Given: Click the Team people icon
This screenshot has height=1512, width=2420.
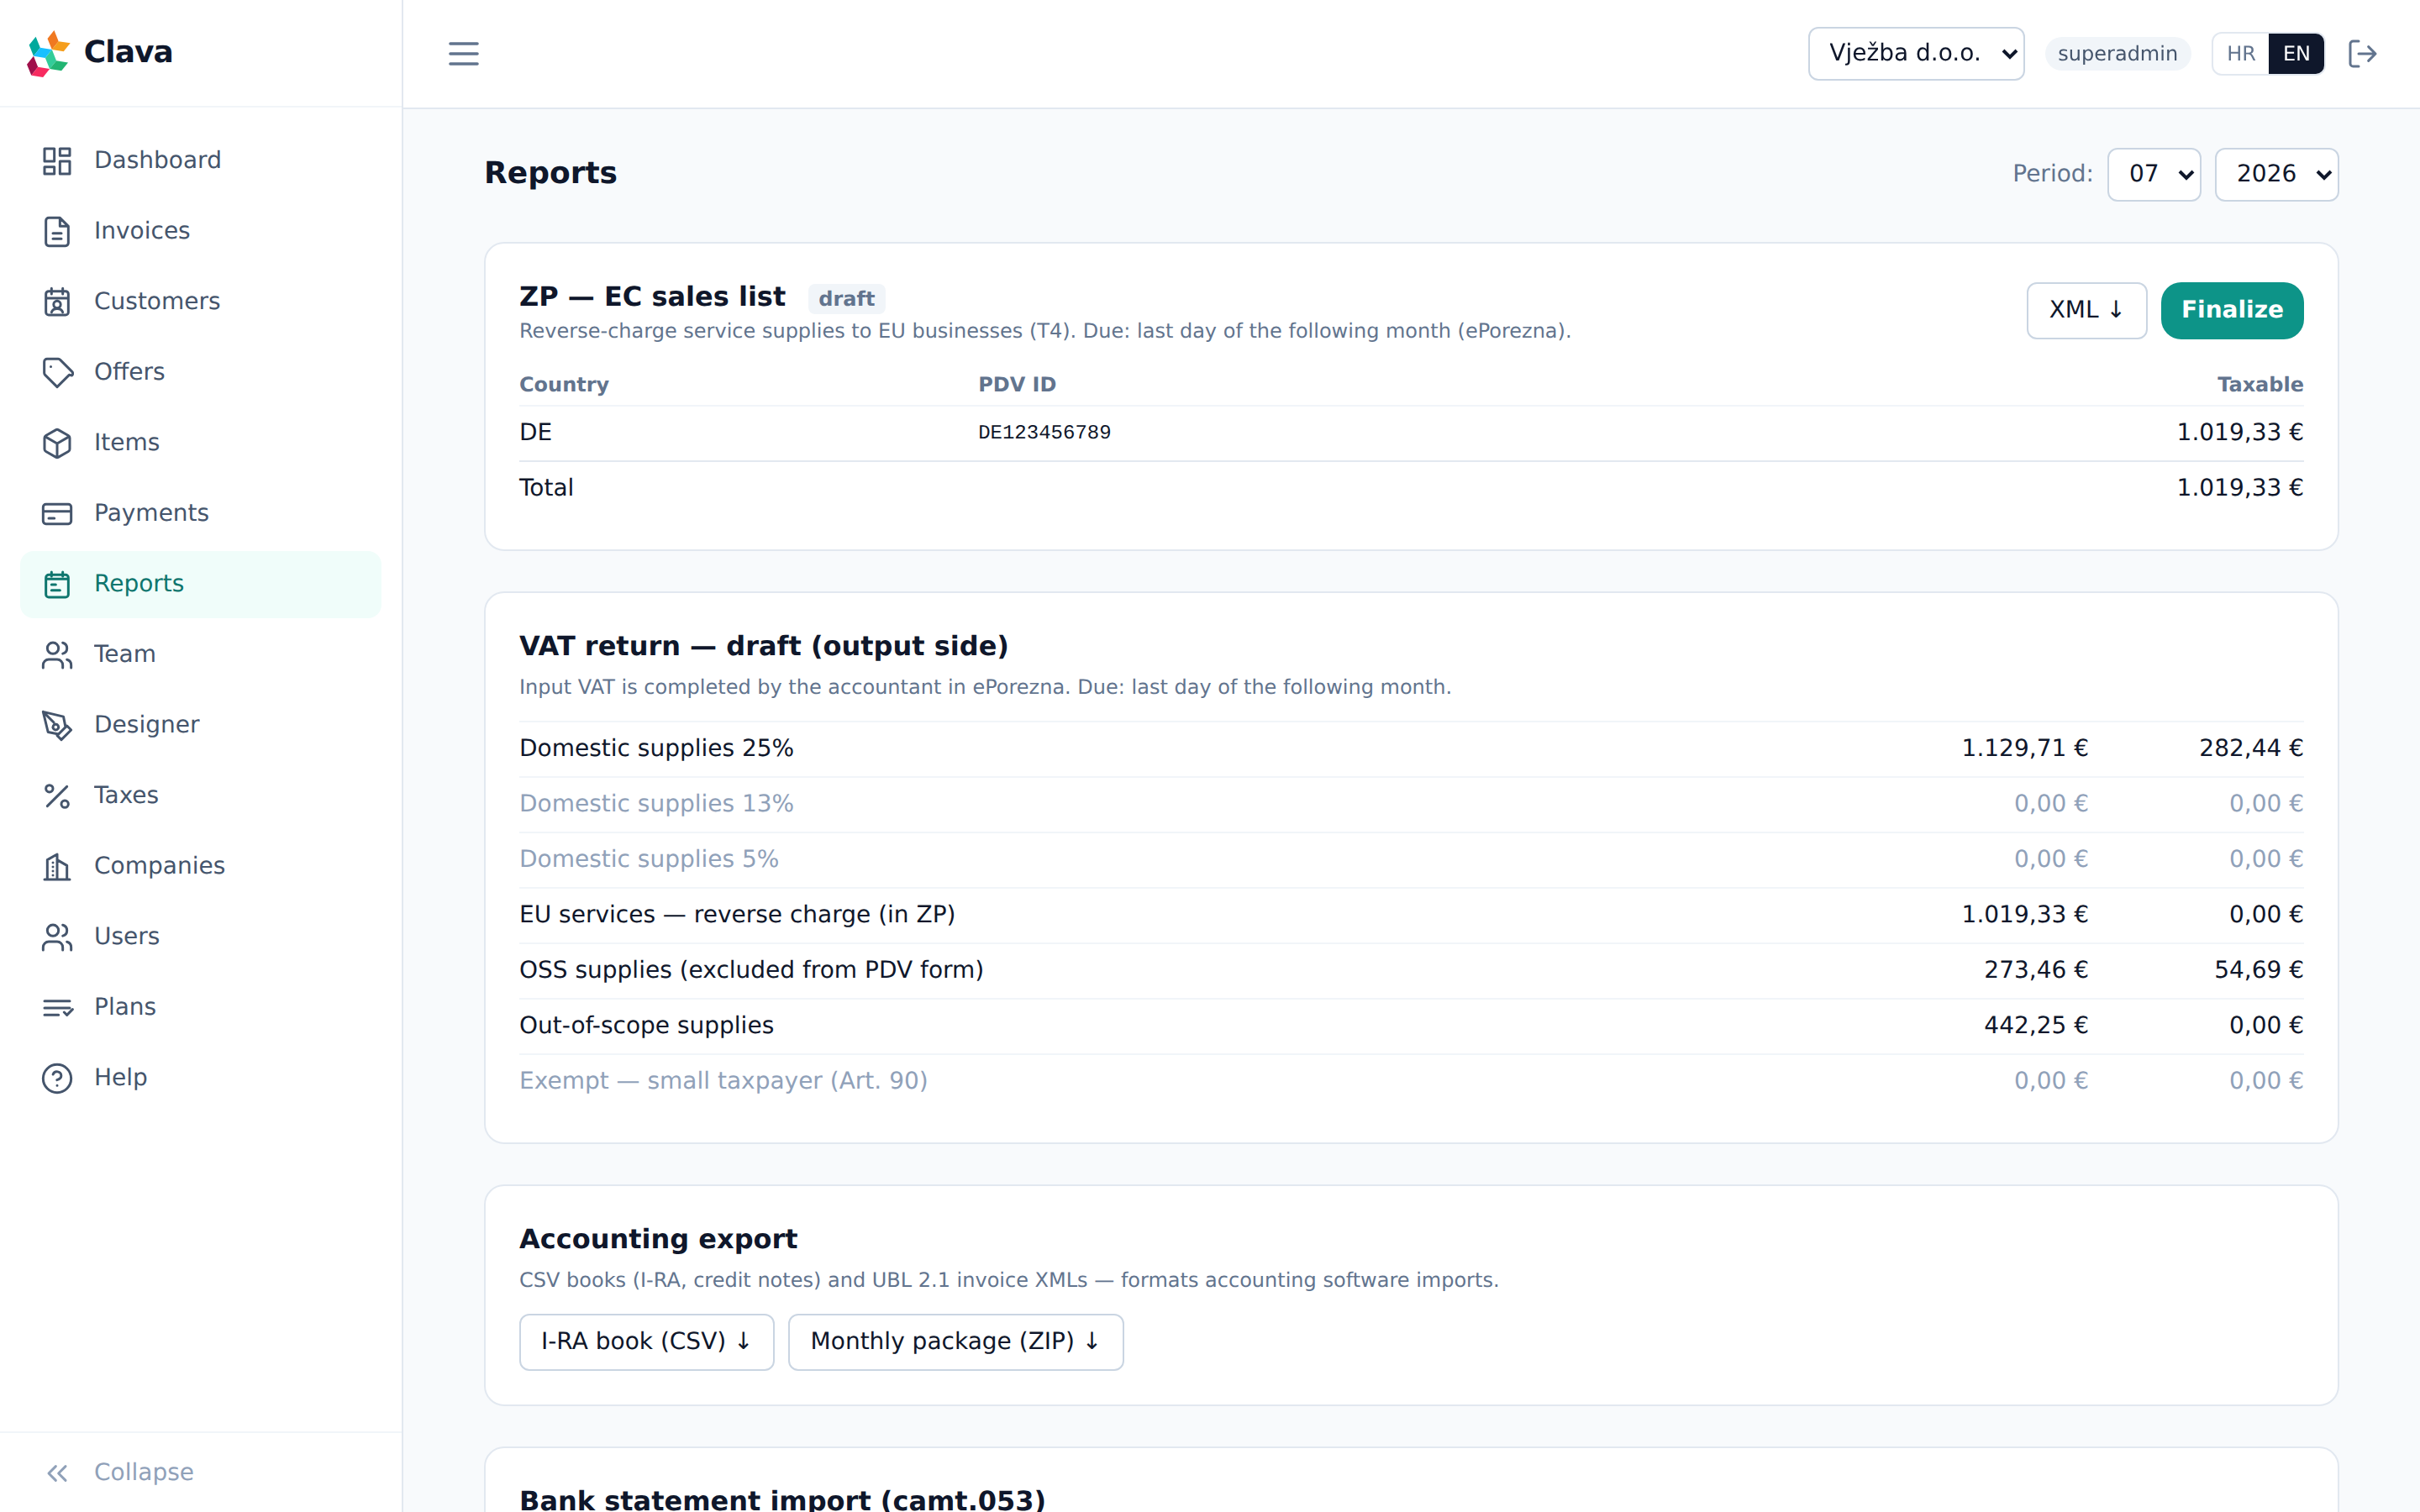Looking at the screenshot, I should tap(57, 654).
